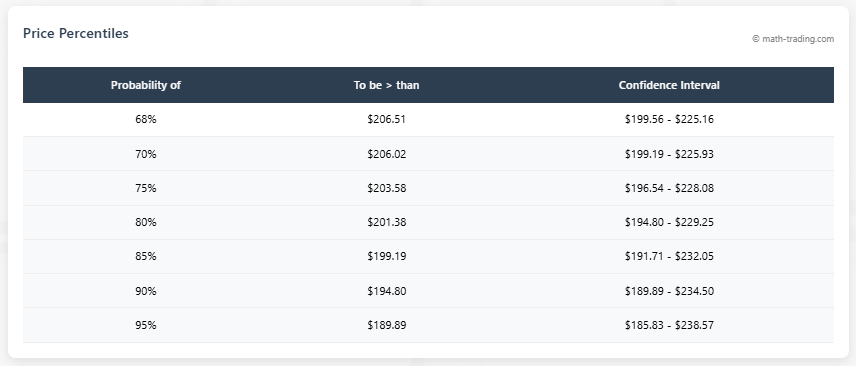Click the $206.51 price cell
Viewport: 856px width, 366px height.
(x=387, y=119)
